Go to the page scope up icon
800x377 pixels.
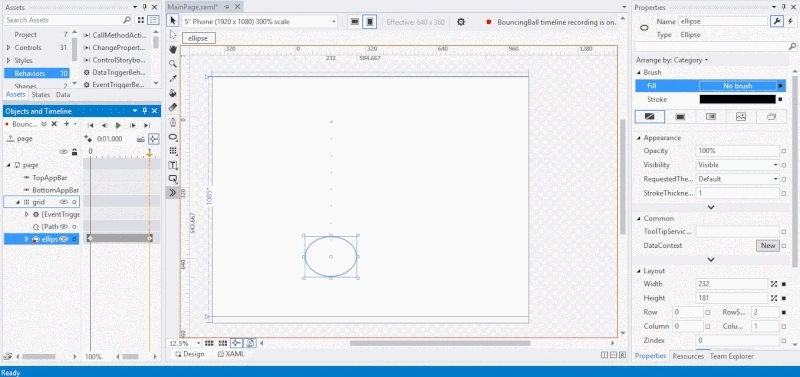coord(10,139)
